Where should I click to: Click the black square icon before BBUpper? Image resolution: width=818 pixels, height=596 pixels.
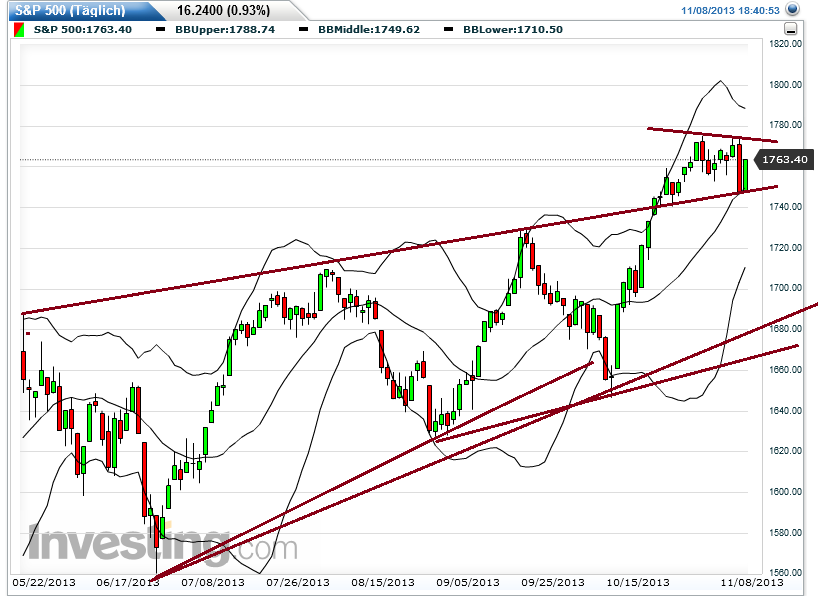coord(158,30)
